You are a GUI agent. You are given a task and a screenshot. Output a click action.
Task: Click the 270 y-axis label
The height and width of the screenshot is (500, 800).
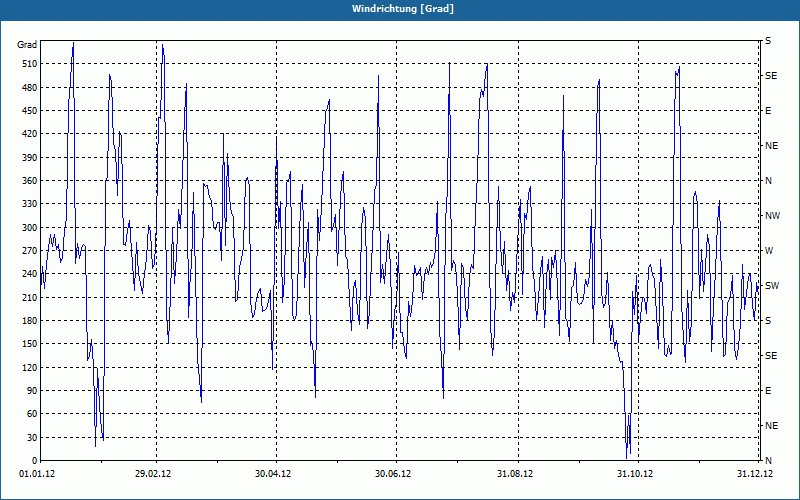[29, 251]
